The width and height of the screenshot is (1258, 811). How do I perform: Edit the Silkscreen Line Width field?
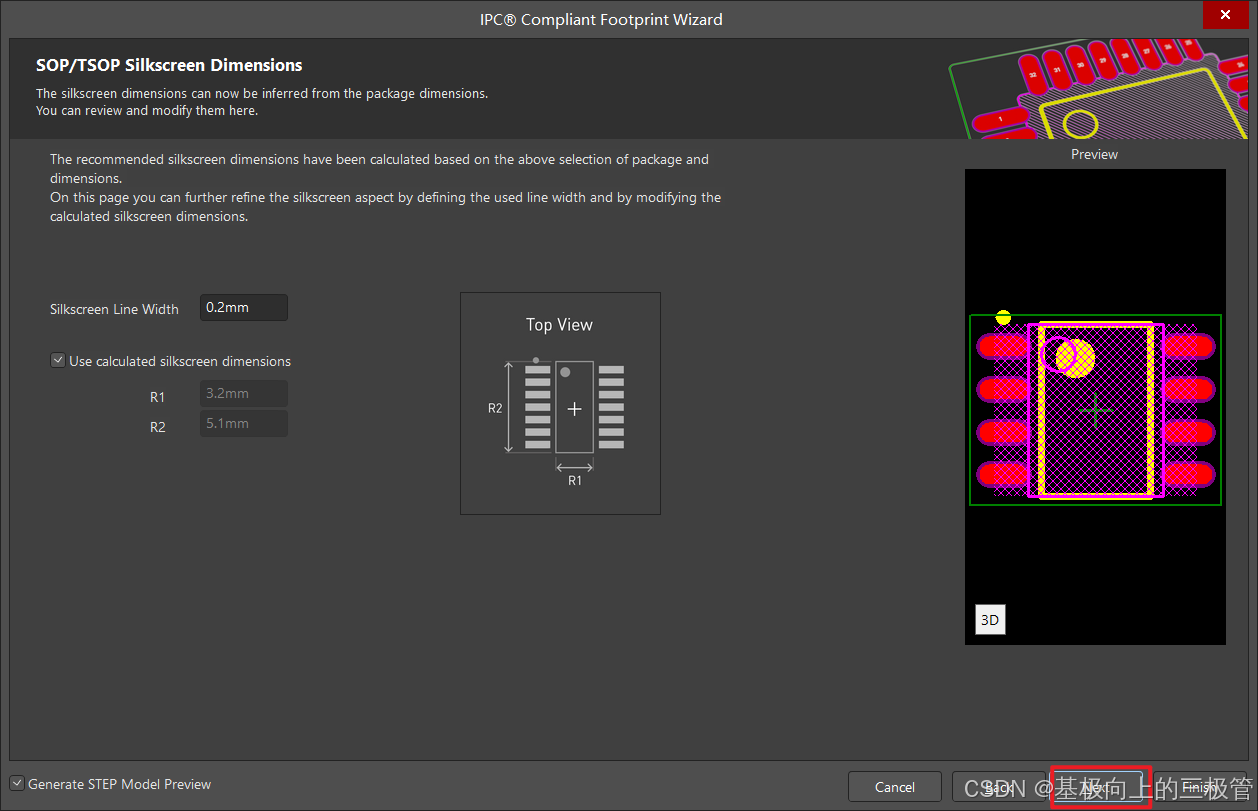click(244, 307)
